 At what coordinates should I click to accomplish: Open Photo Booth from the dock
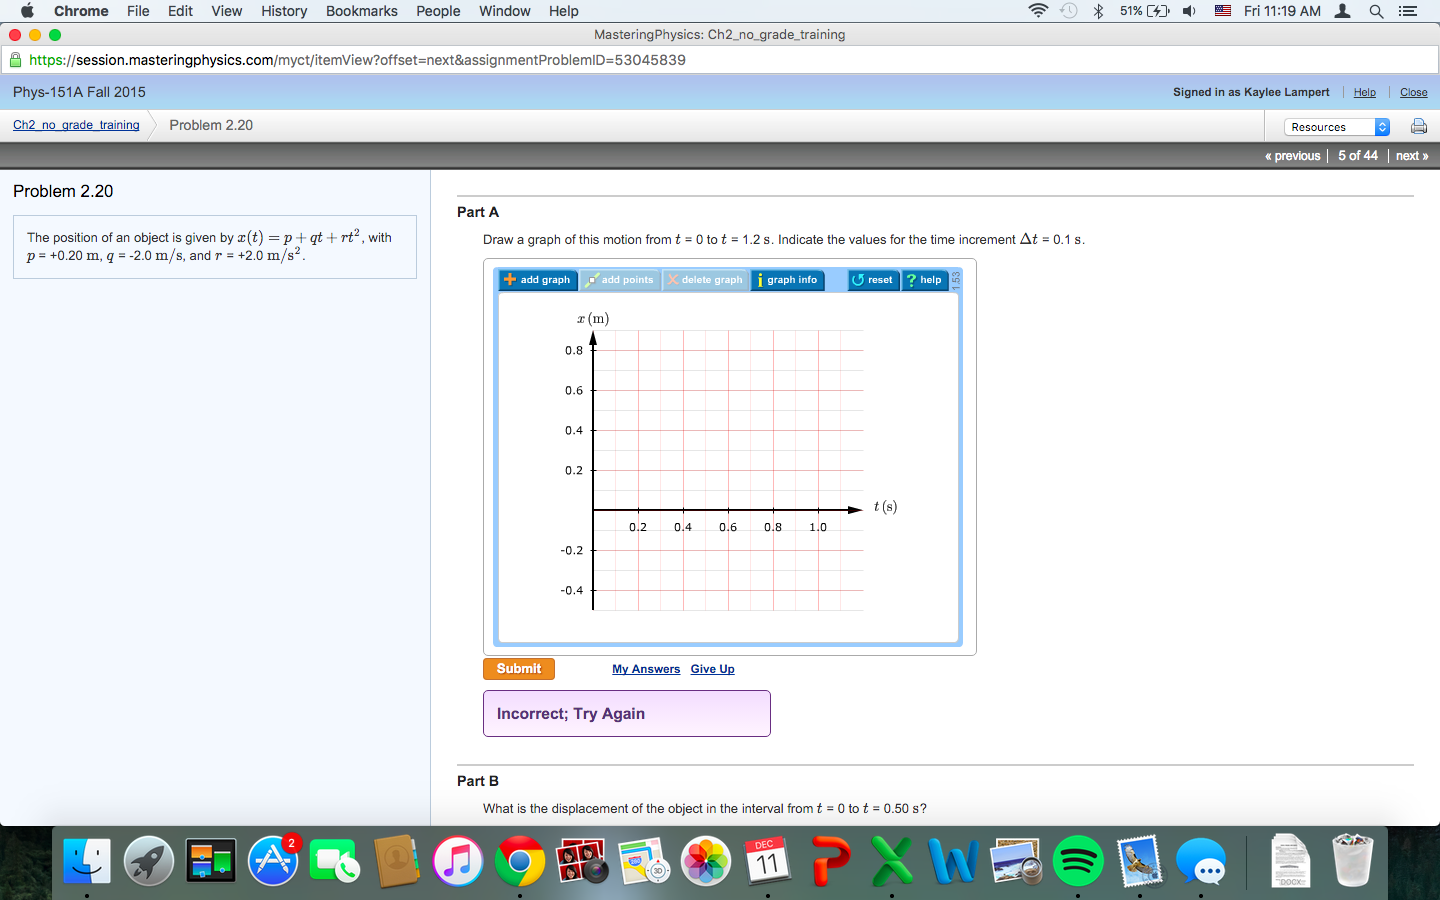[x=582, y=861]
